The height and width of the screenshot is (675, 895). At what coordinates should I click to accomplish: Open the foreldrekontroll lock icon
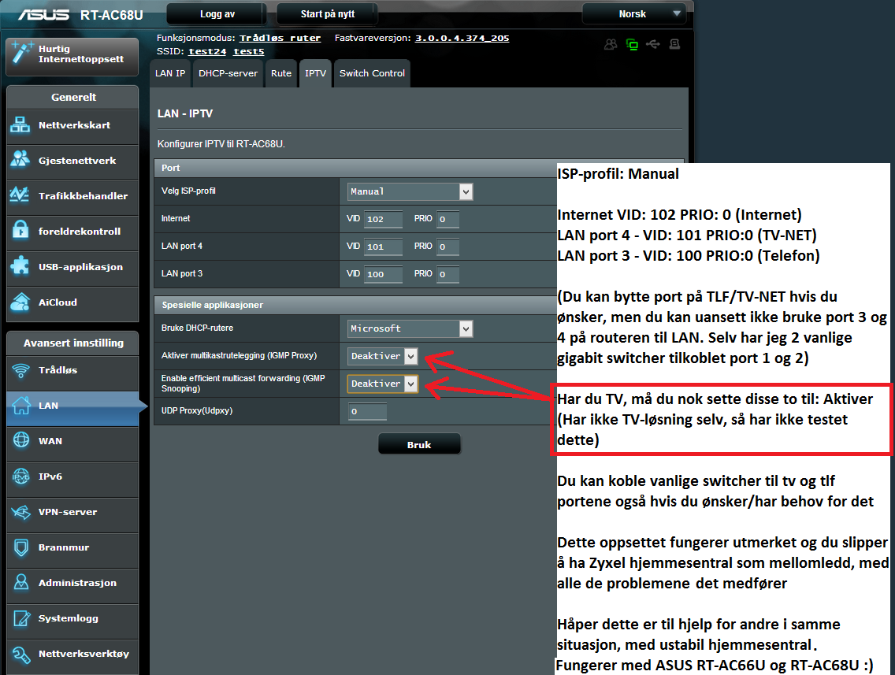[20, 231]
